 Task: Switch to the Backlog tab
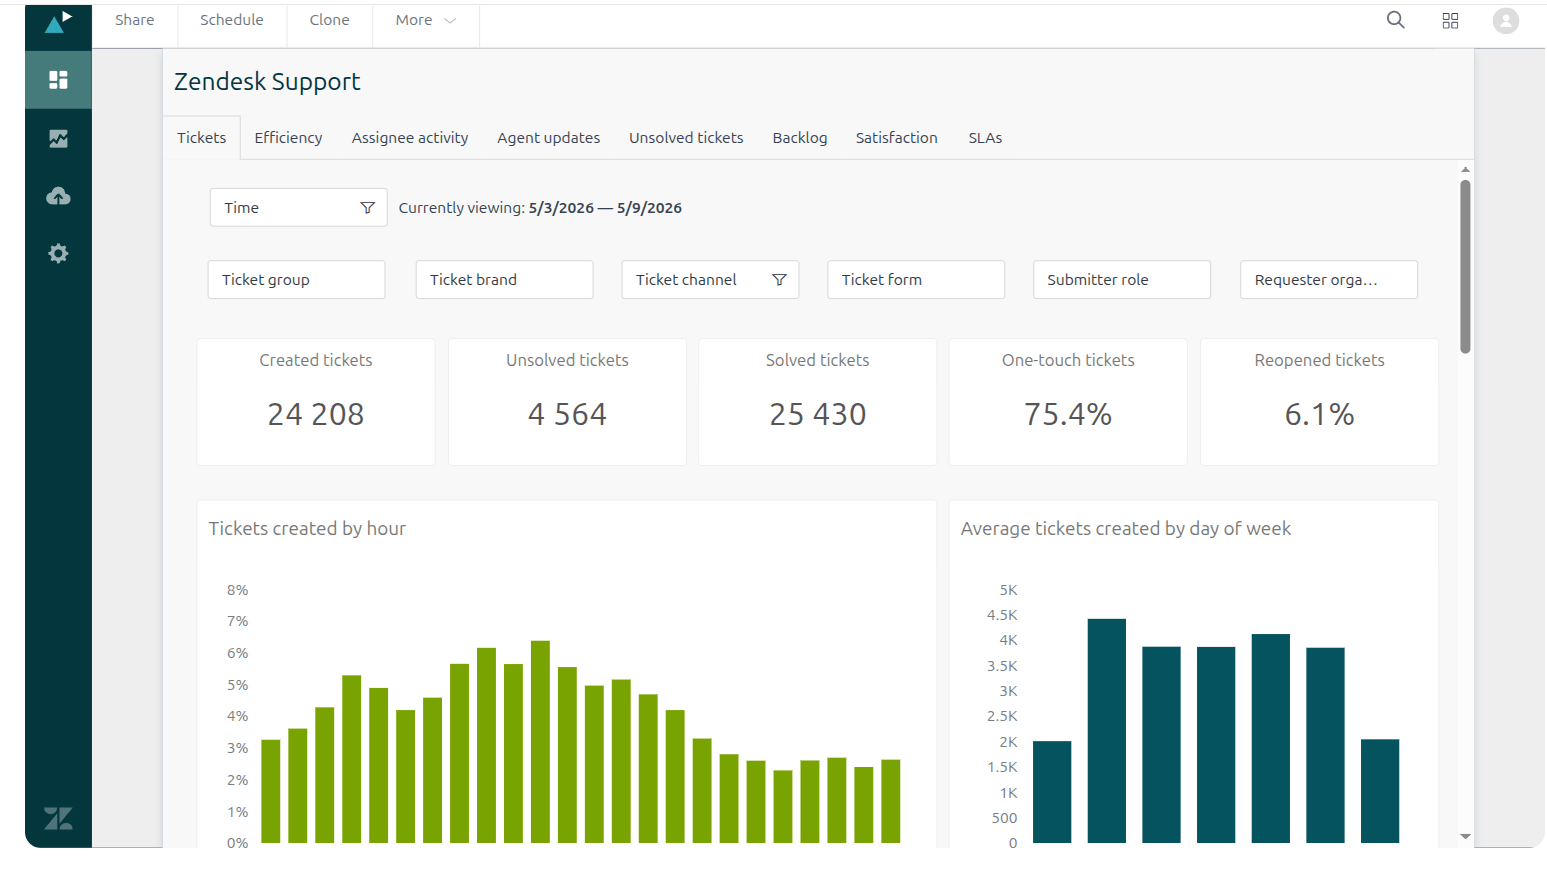tap(799, 138)
